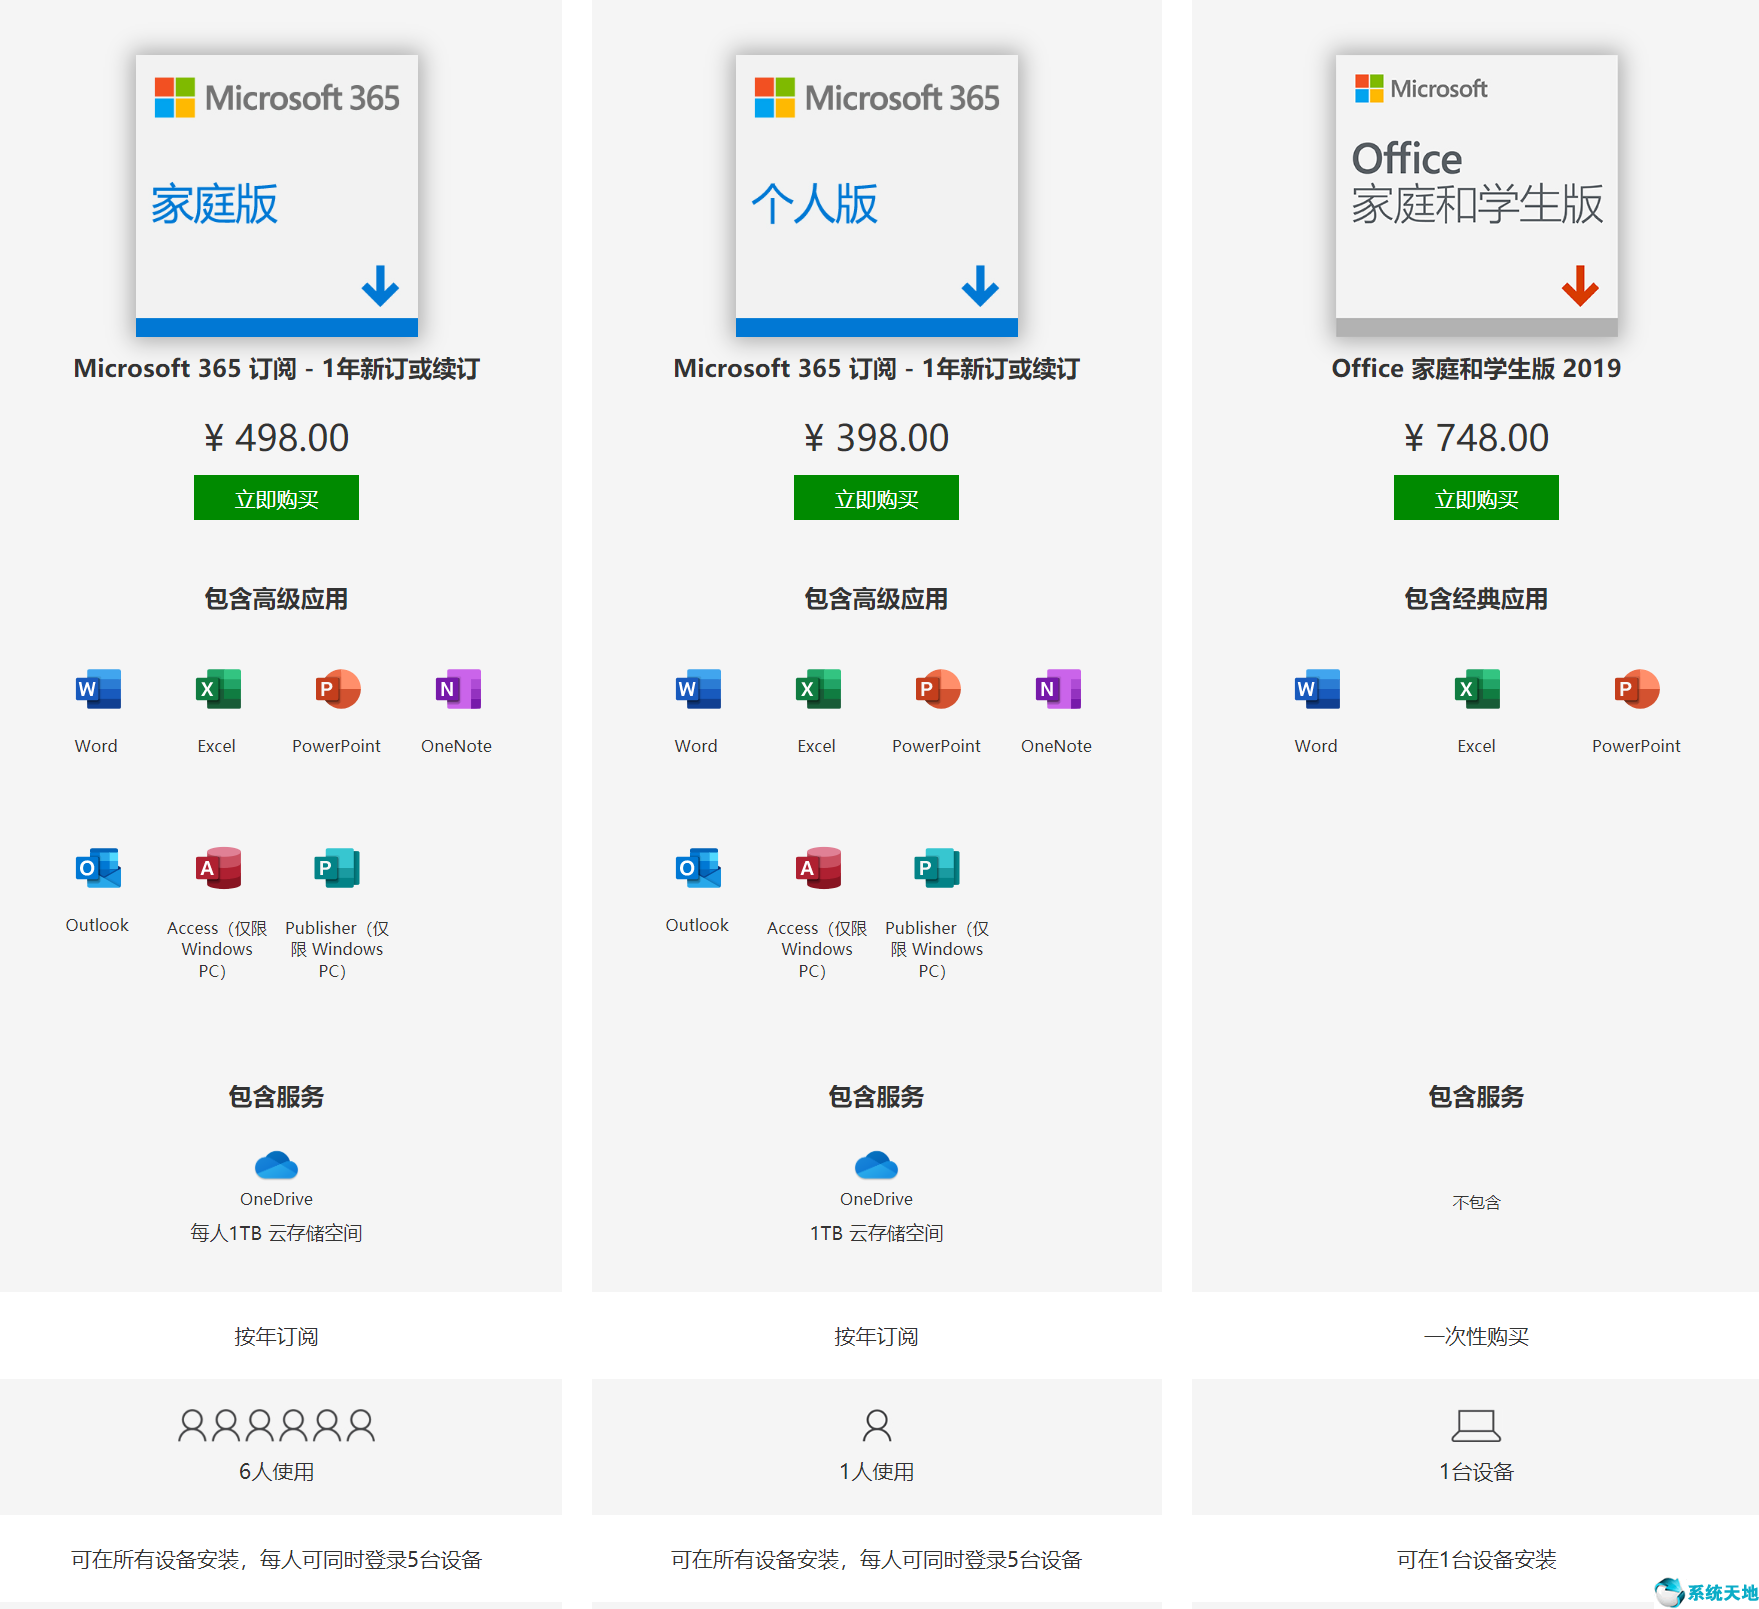Open the Microsoft 365 家庭版 product box image
This screenshot has width=1759, height=1609.
click(277, 196)
